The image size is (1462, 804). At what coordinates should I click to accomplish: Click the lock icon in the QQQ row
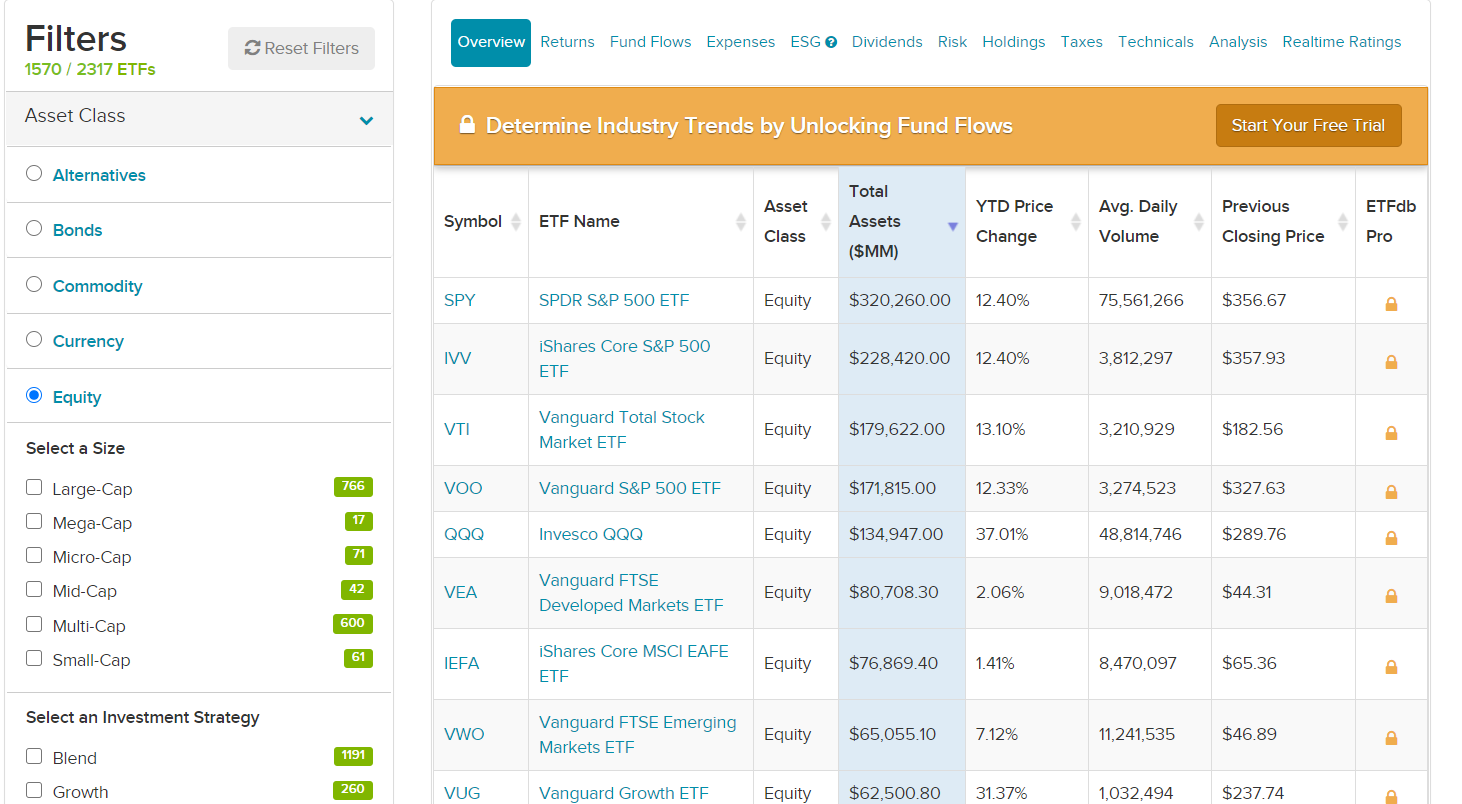1391,538
